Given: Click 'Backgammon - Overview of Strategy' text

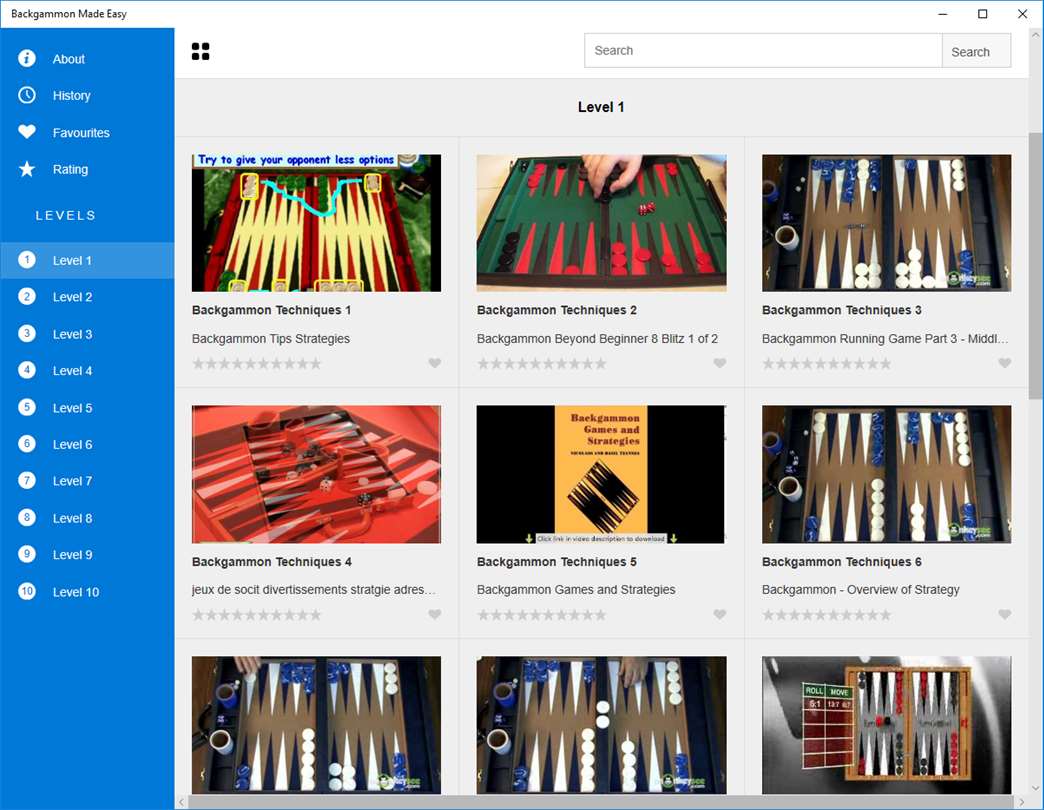Looking at the screenshot, I should coord(860,590).
